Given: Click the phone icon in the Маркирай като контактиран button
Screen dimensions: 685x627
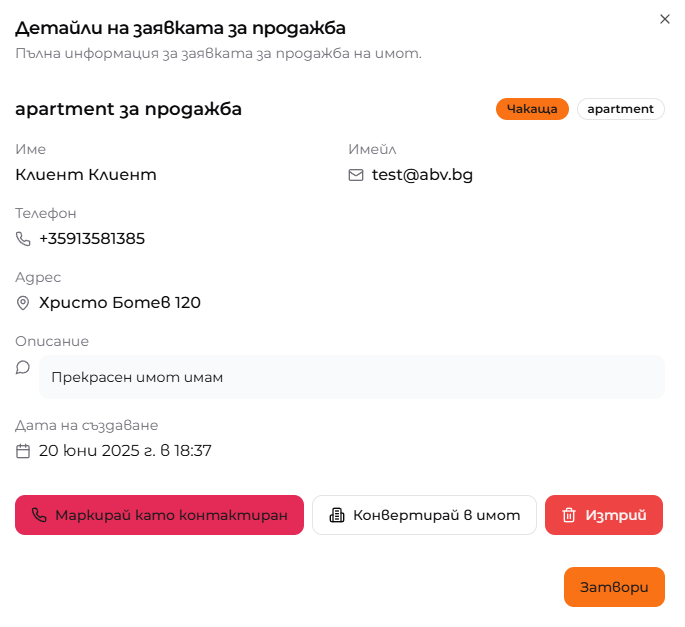Looking at the screenshot, I should [x=40, y=515].
